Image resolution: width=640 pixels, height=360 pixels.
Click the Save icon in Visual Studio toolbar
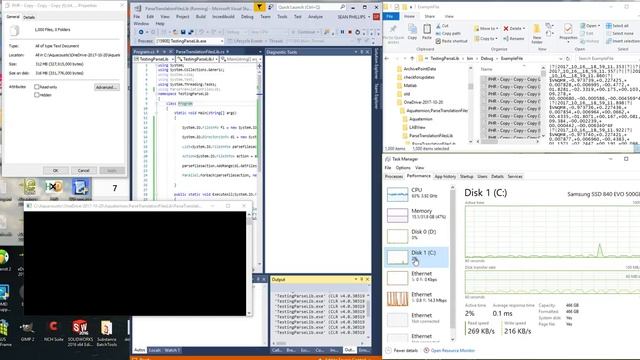pyautogui.click(x=183, y=32)
